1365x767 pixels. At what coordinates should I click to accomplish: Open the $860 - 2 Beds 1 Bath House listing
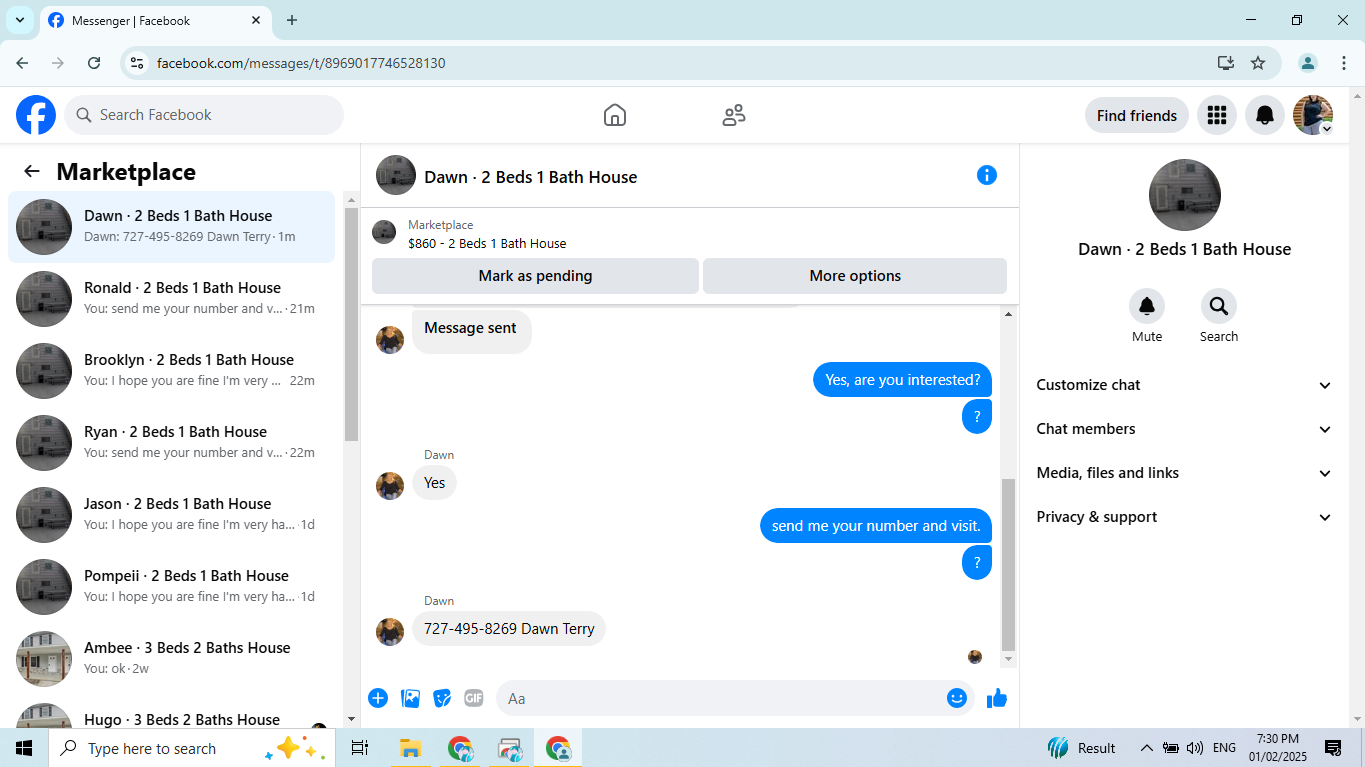coord(487,243)
